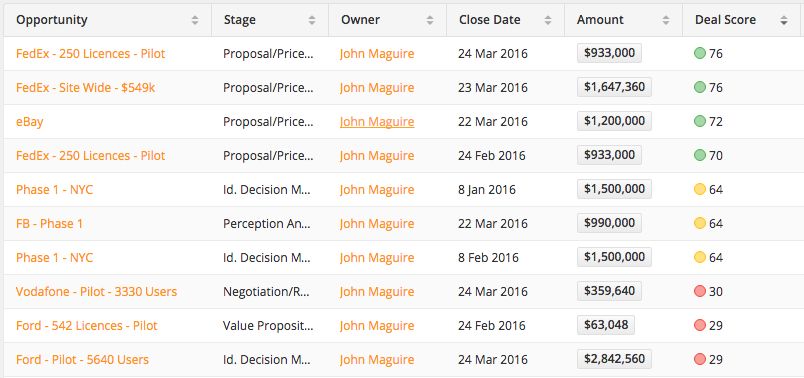804x378 pixels.
Task: Toggle sort arrows on Owner column
Action: [x=430, y=21]
